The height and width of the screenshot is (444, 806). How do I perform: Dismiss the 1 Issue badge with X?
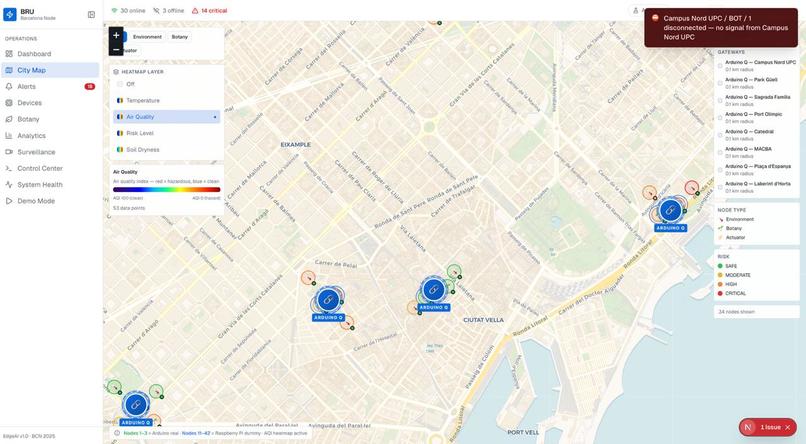point(787,427)
